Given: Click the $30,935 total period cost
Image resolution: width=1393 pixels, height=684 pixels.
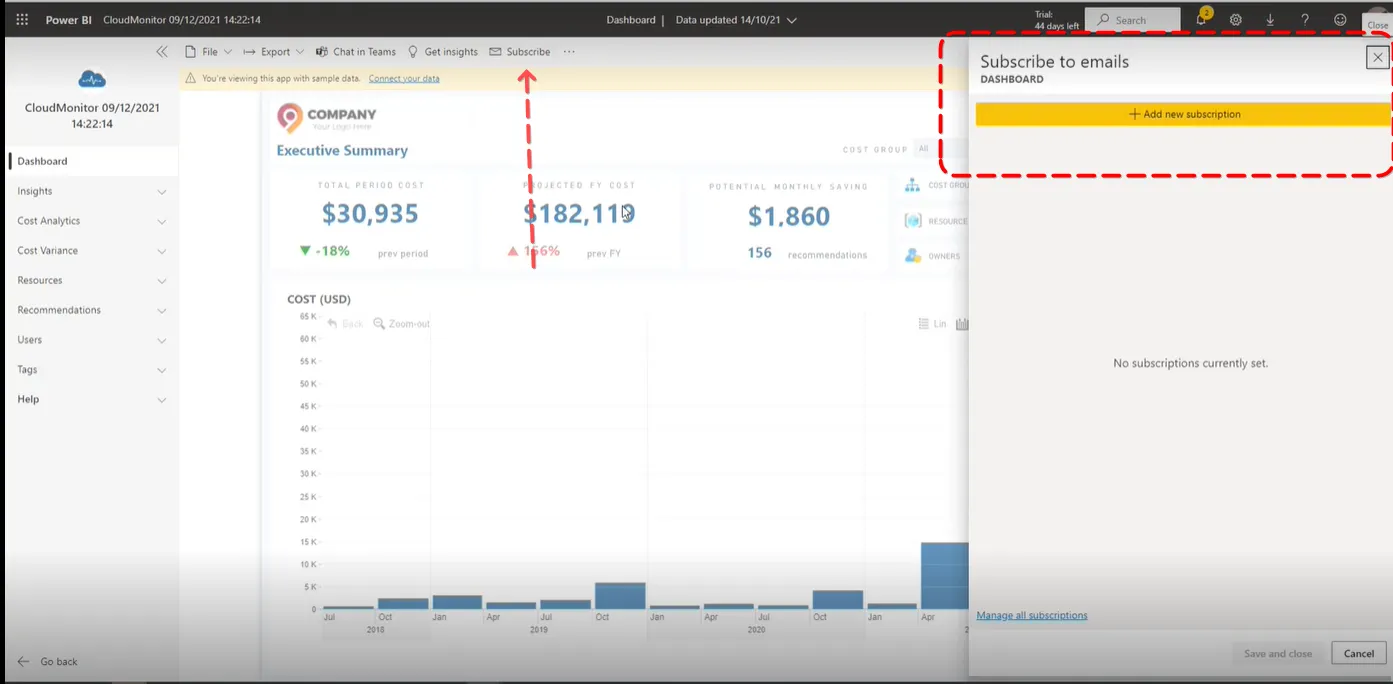Looking at the screenshot, I should point(370,213).
